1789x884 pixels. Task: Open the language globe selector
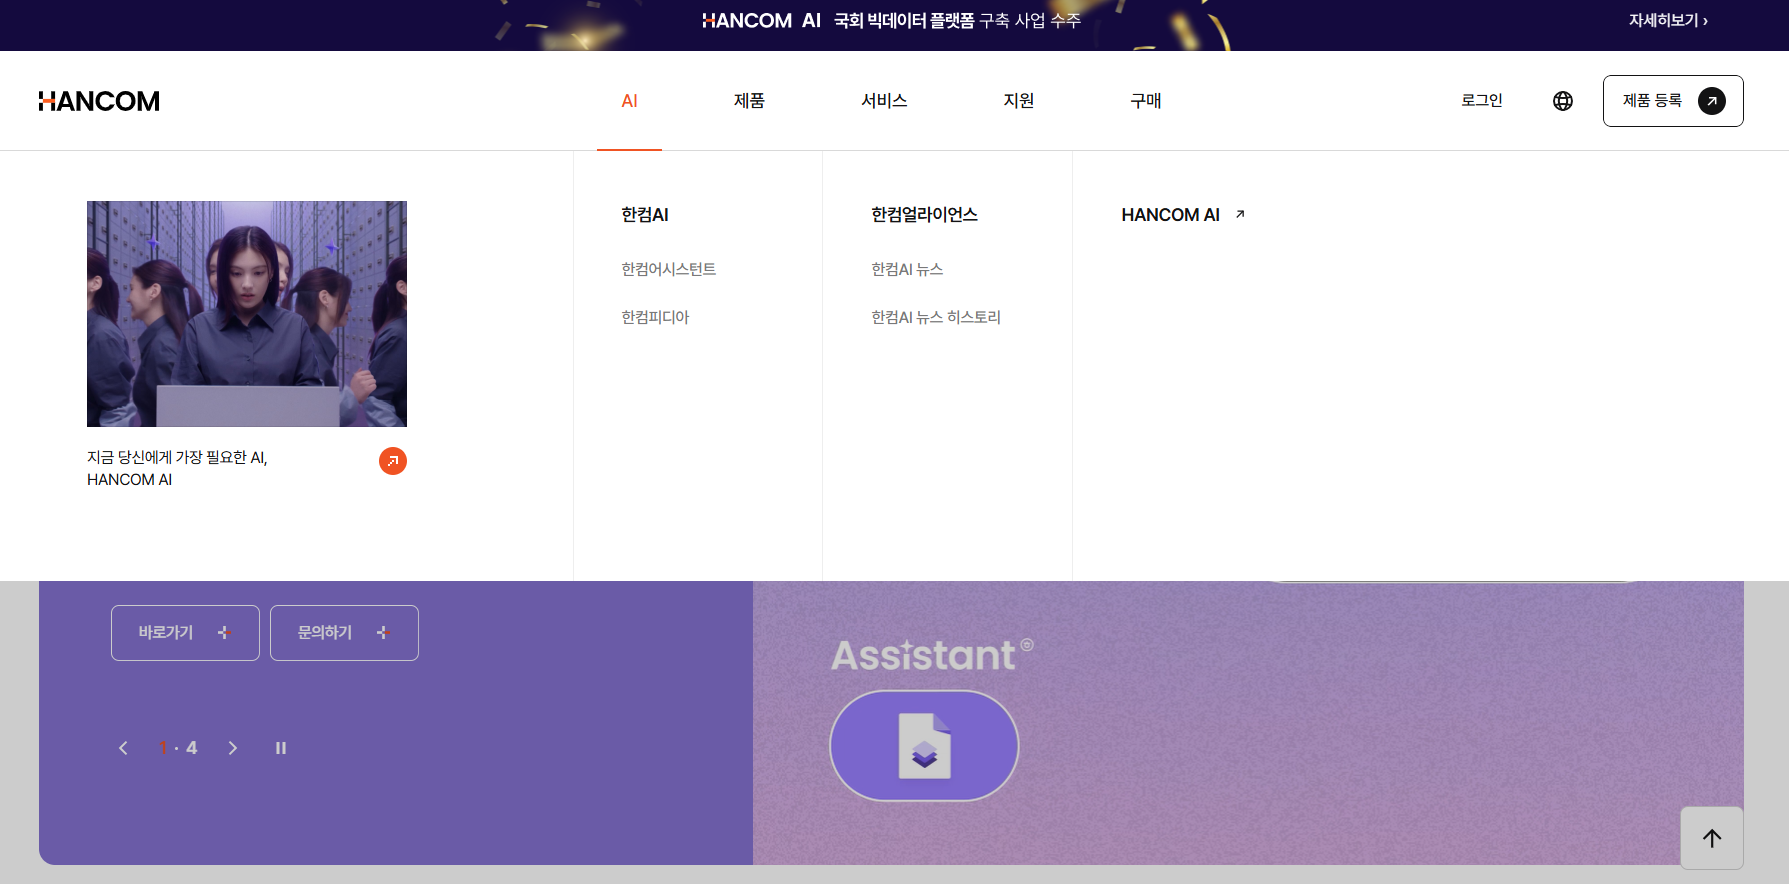tap(1563, 101)
